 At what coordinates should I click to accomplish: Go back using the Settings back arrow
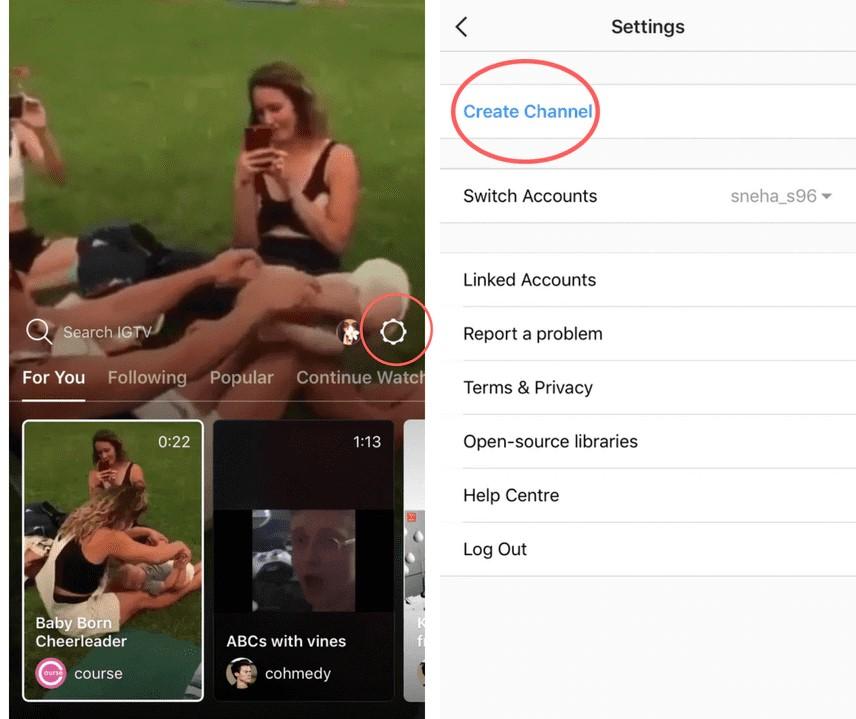tap(461, 26)
